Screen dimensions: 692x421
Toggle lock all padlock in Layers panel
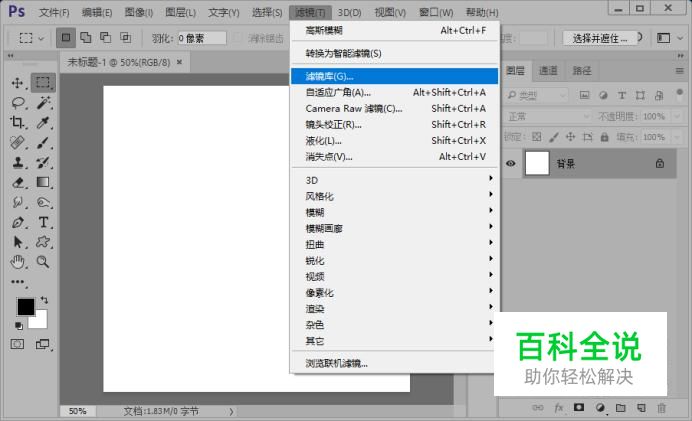coord(604,137)
